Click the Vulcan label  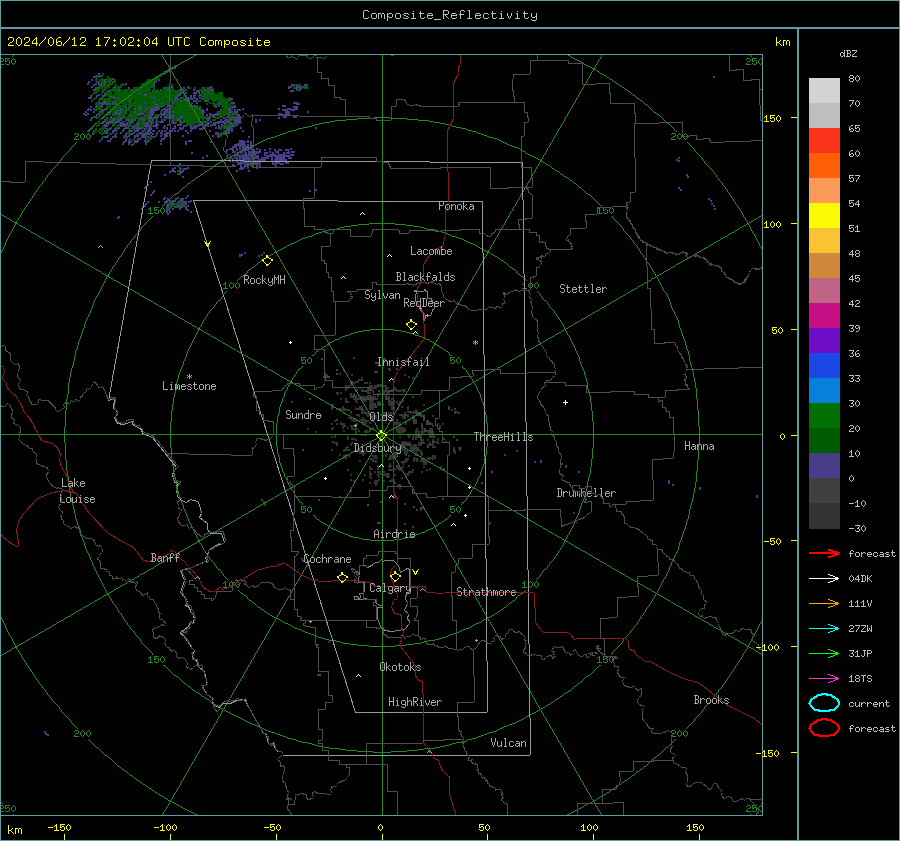pyautogui.click(x=508, y=743)
